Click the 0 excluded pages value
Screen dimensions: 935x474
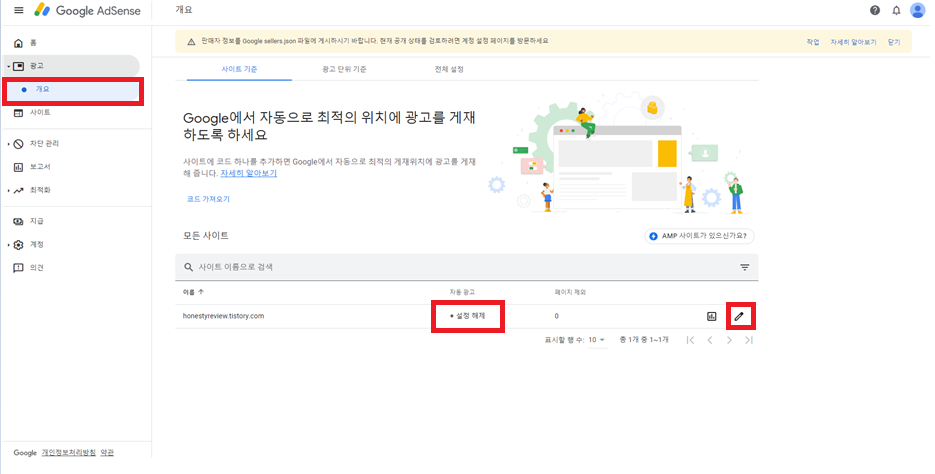click(556, 316)
